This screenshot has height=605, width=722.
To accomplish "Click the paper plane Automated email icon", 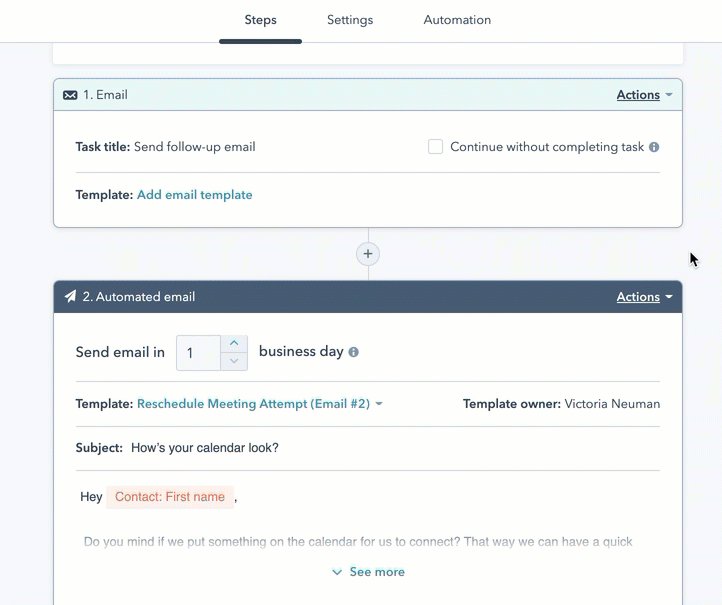I will 70,297.
